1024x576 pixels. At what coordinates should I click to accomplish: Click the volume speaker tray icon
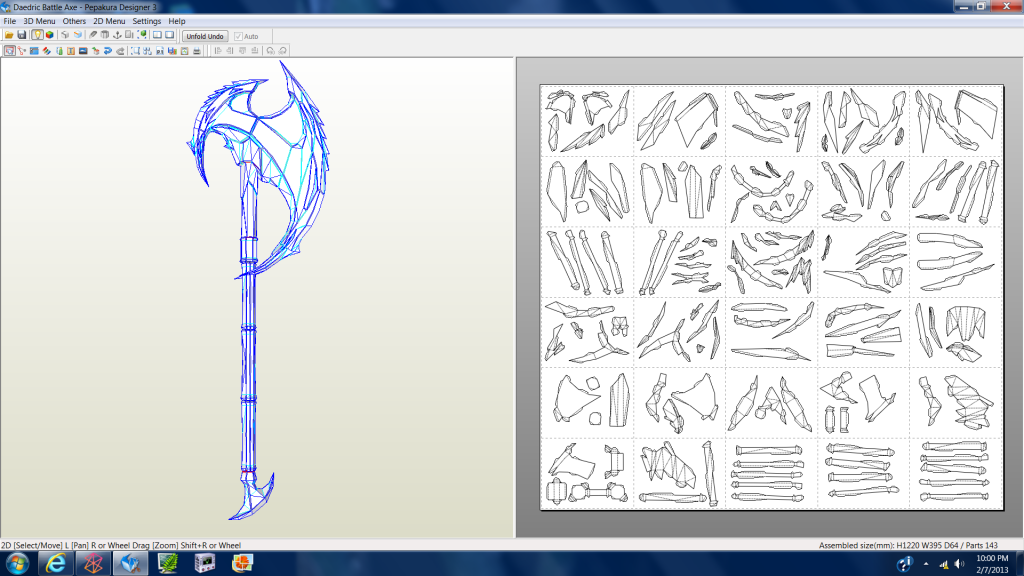[x=959, y=564]
